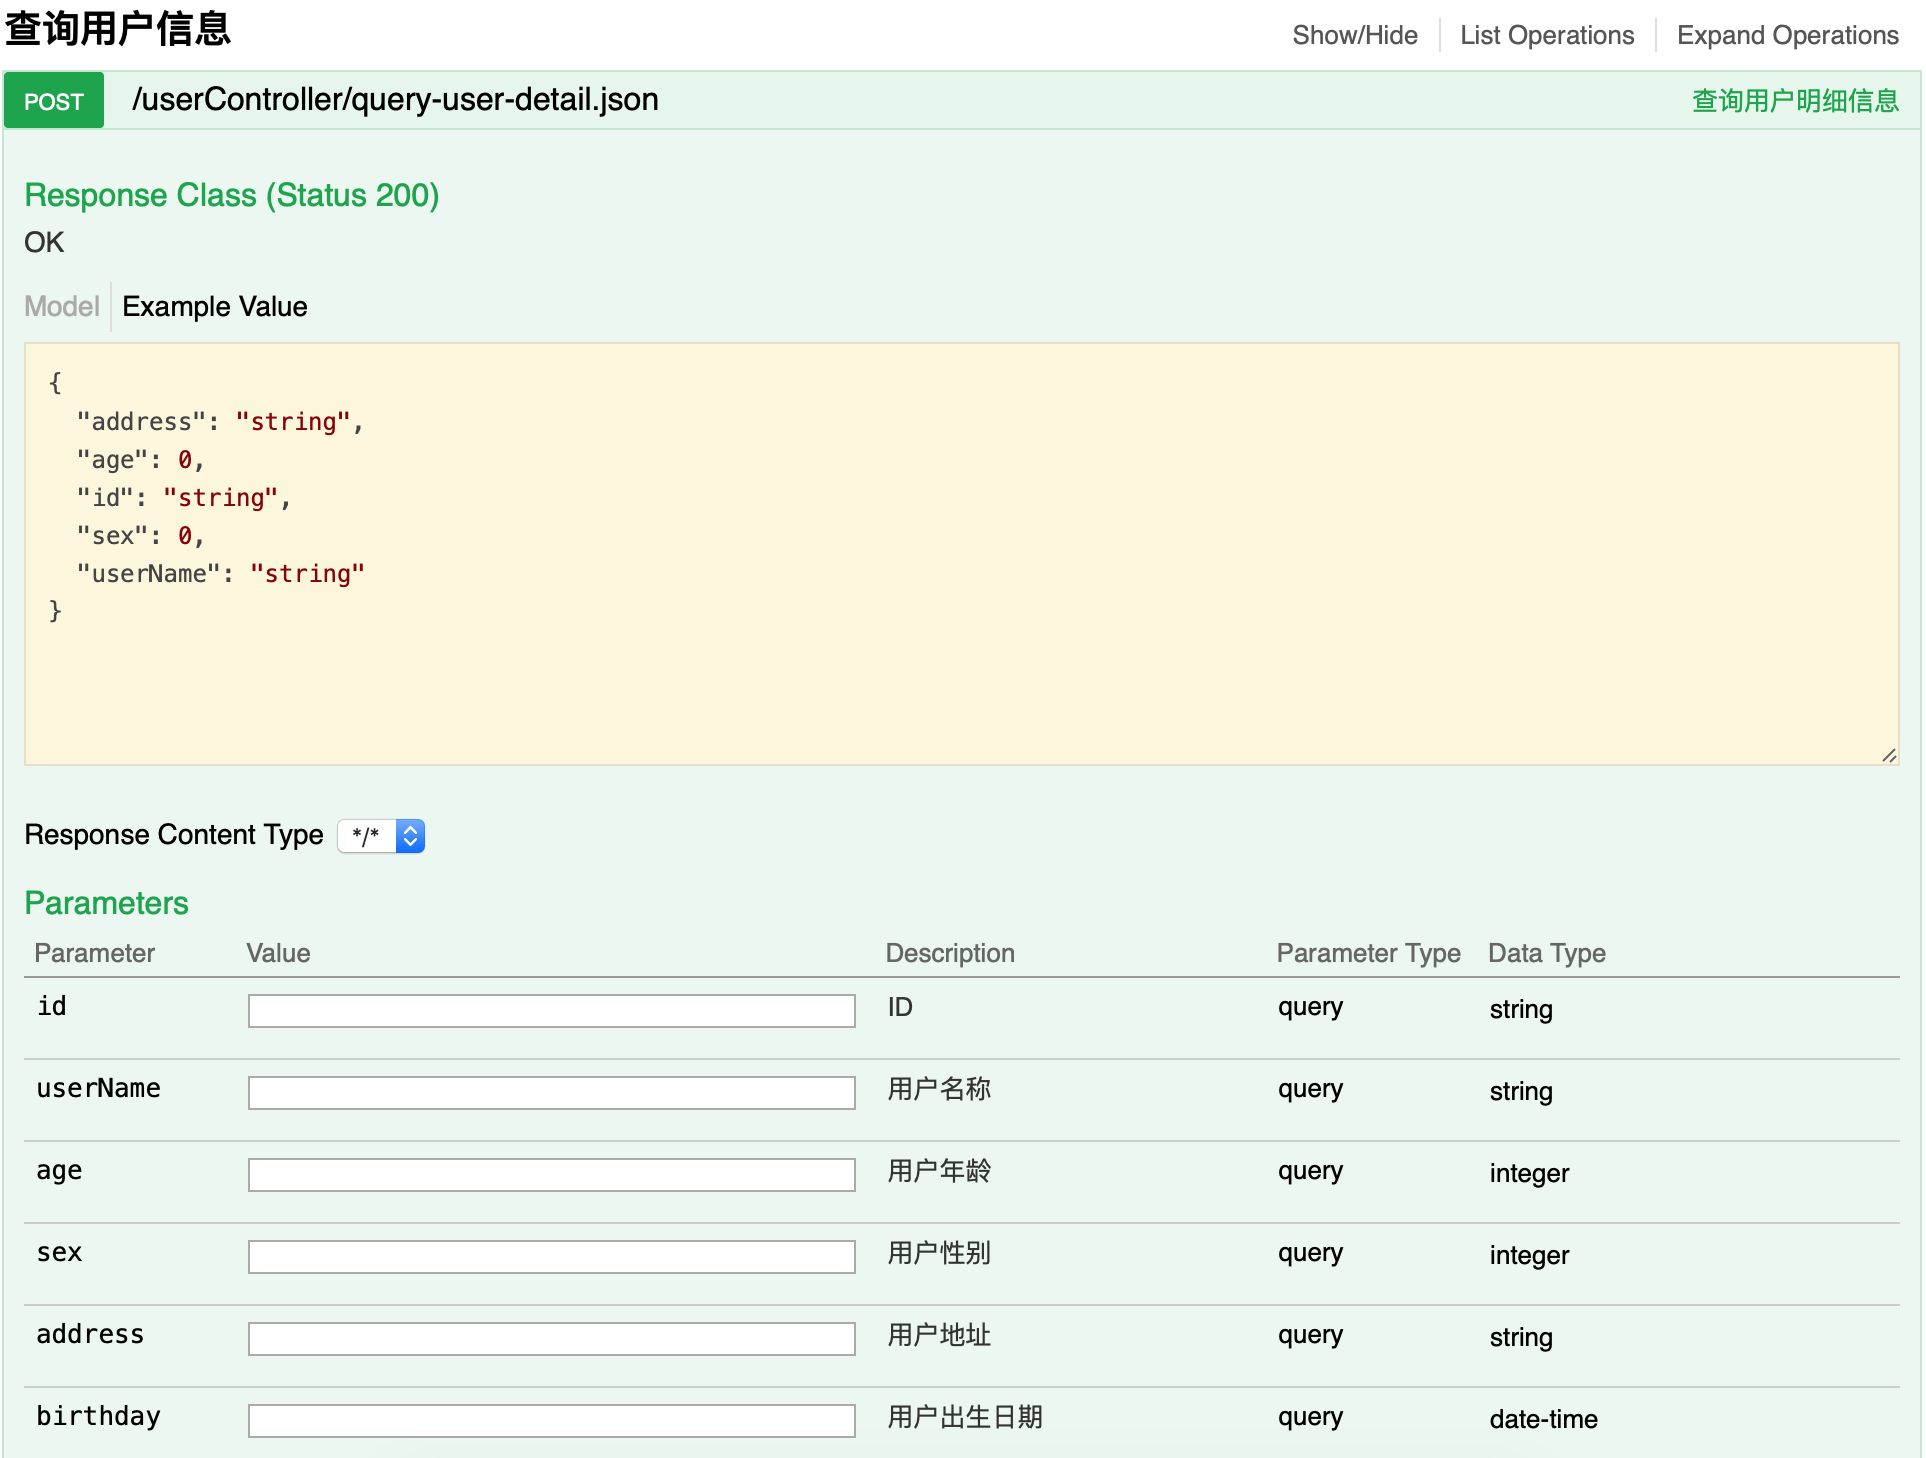Switch to the Model tab
The image size is (1926, 1458).
coord(62,306)
